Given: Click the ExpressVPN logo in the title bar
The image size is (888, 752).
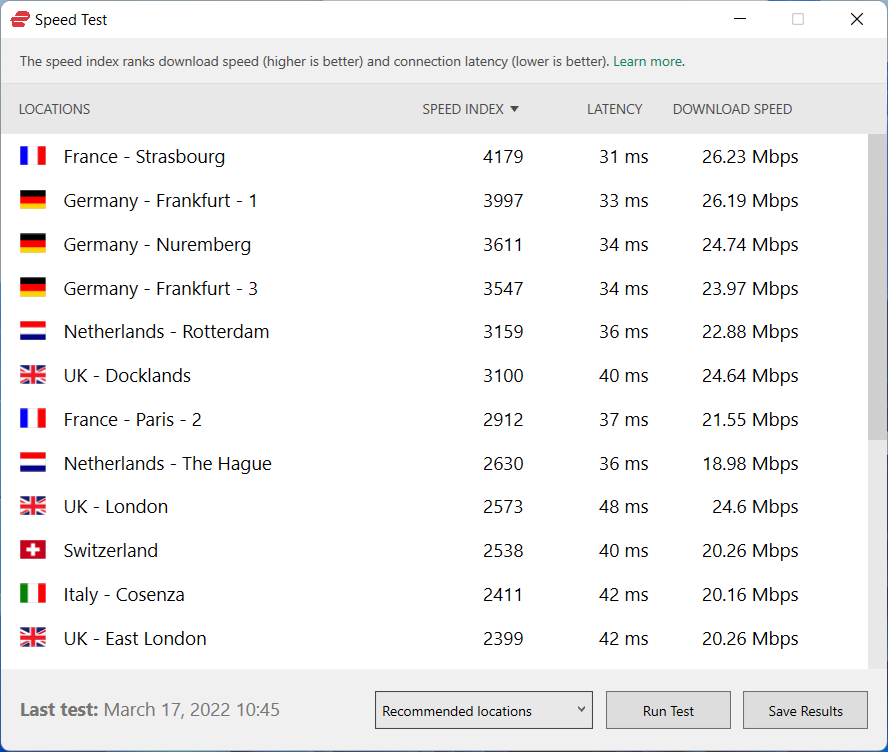Looking at the screenshot, I should 20,19.
